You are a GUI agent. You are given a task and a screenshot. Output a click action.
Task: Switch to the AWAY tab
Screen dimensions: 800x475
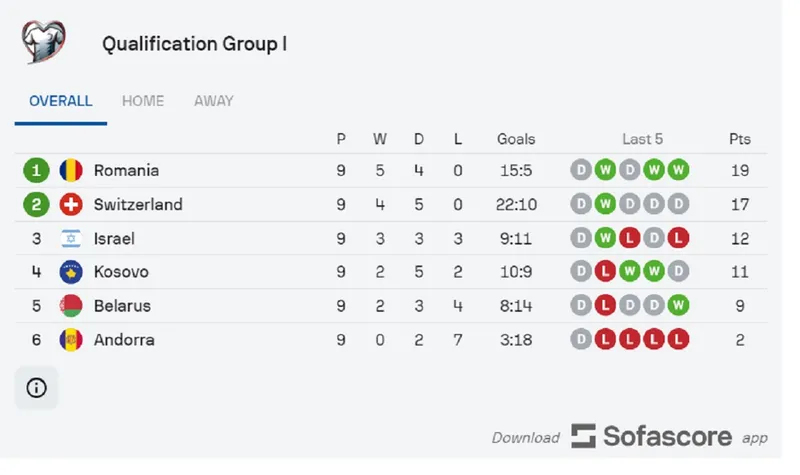point(214,101)
